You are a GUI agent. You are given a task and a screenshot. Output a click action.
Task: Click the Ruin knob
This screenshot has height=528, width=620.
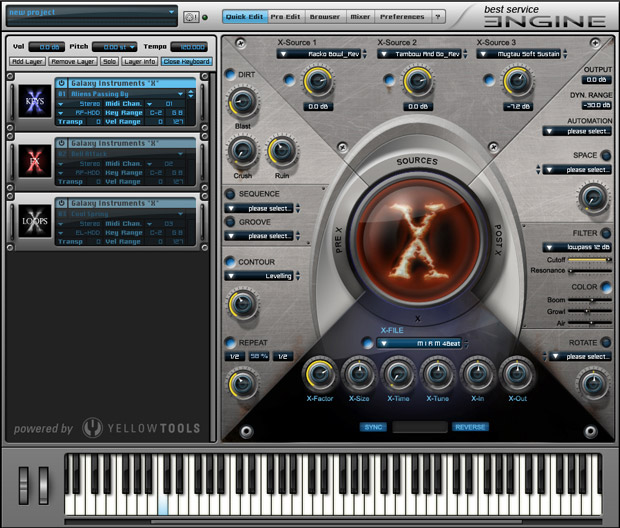point(282,152)
